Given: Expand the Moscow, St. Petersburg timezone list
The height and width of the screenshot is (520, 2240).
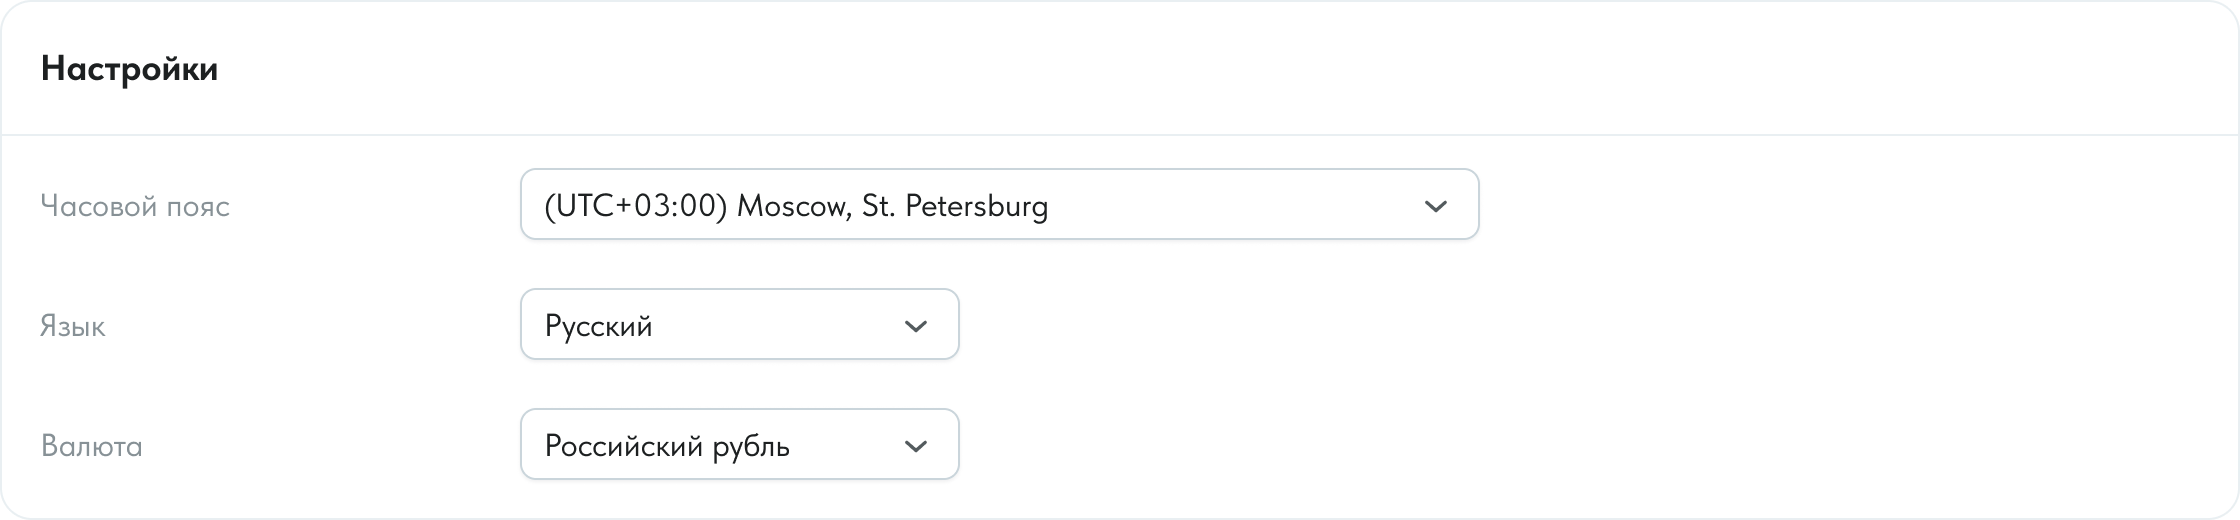Looking at the screenshot, I should (1000, 205).
